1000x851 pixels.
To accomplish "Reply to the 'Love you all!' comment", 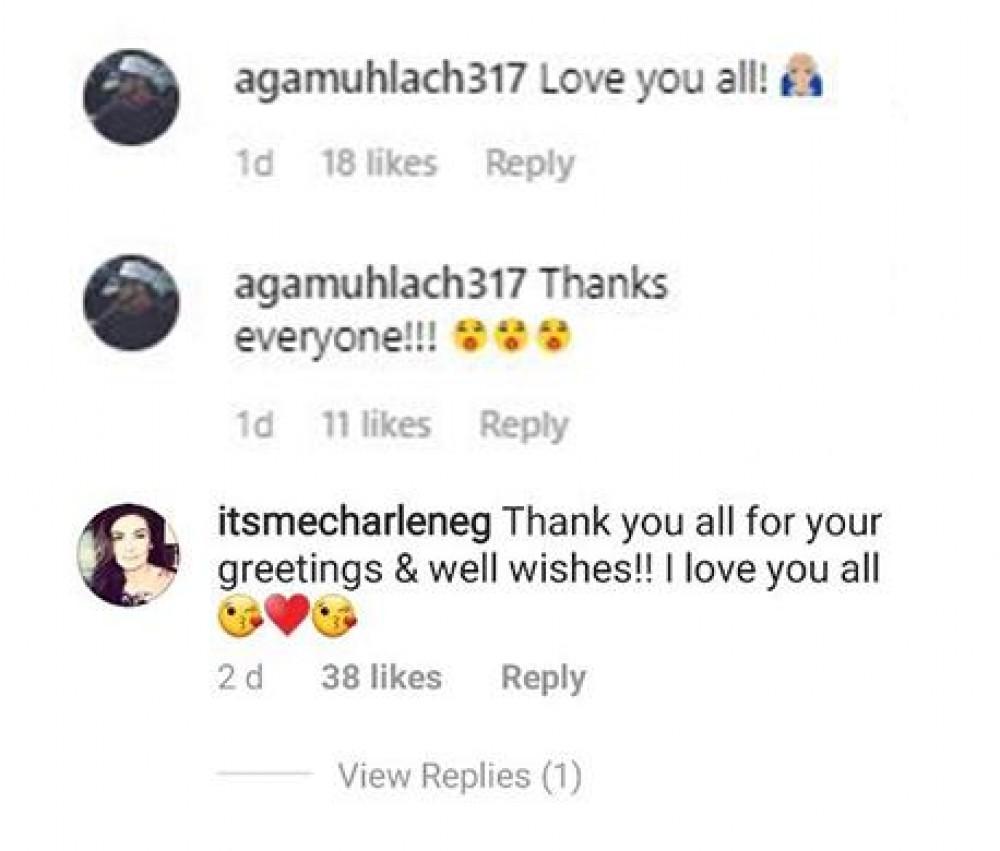I will tap(530, 163).
